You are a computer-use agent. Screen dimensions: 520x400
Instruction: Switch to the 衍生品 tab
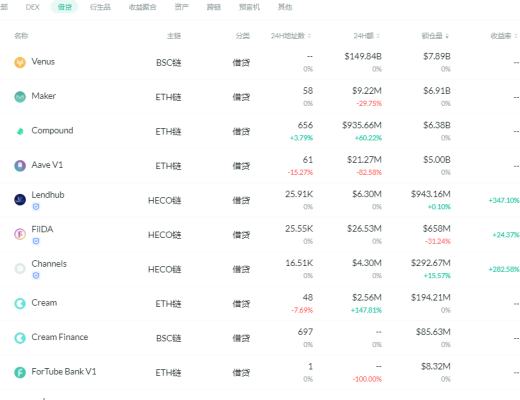100,7
